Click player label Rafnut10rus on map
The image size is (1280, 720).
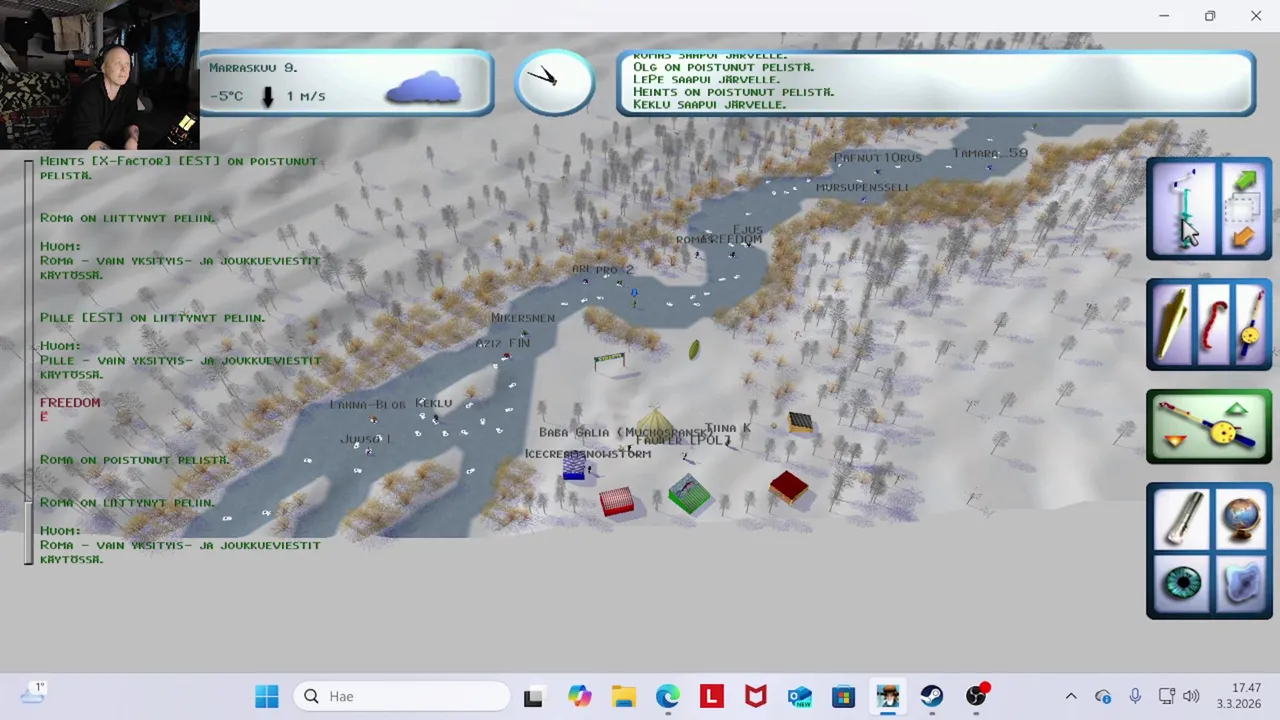[x=877, y=158]
